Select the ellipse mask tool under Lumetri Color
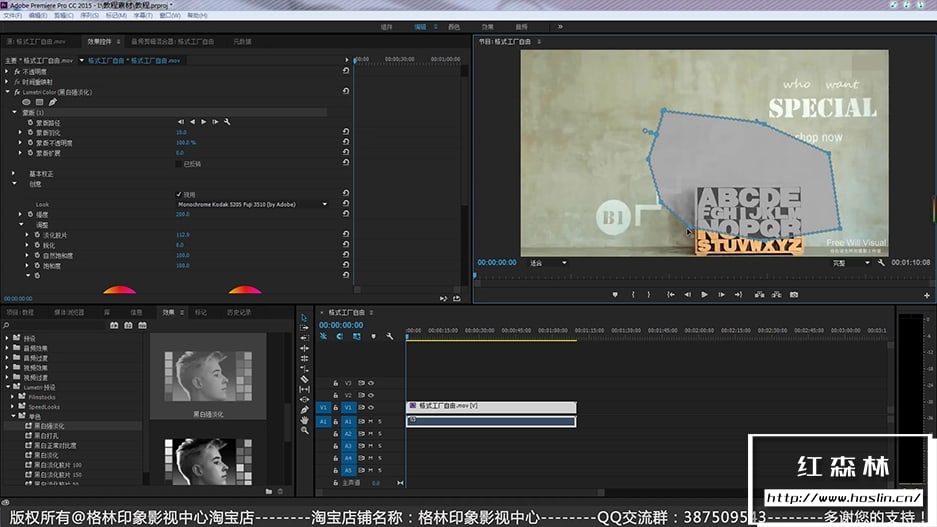937x527 pixels. click(26, 102)
